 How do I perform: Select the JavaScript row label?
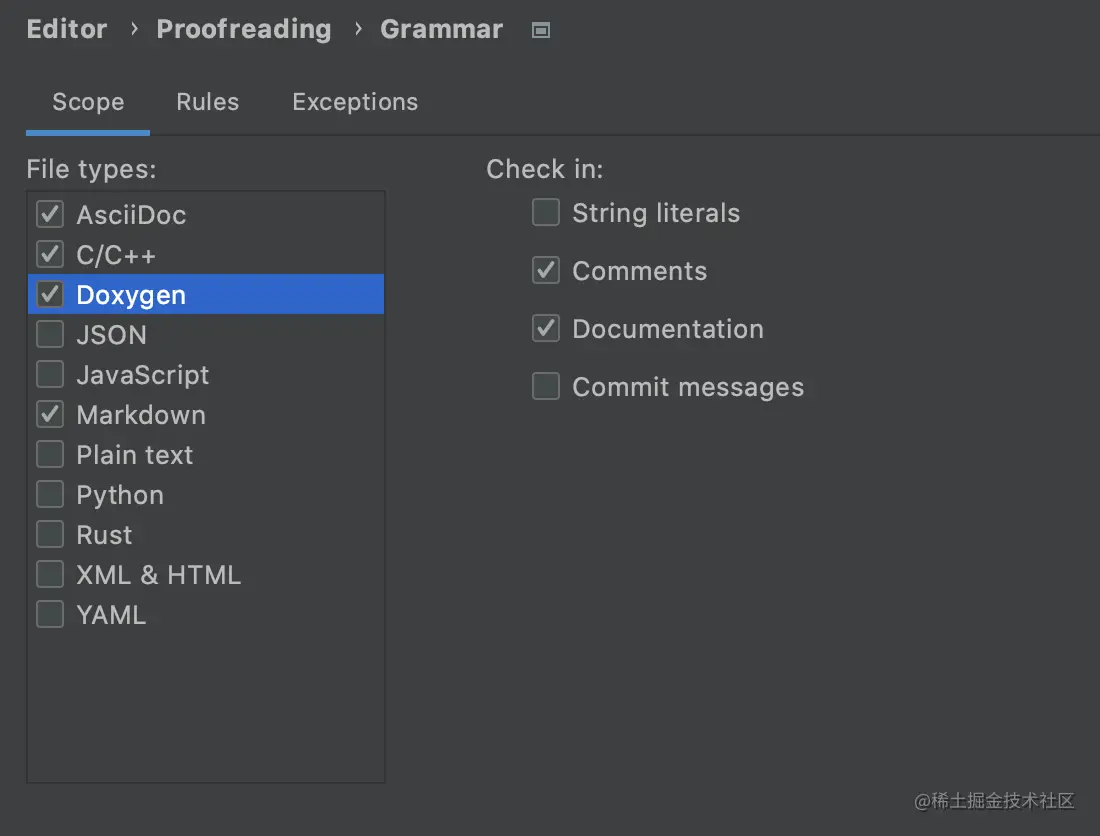[142, 375]
